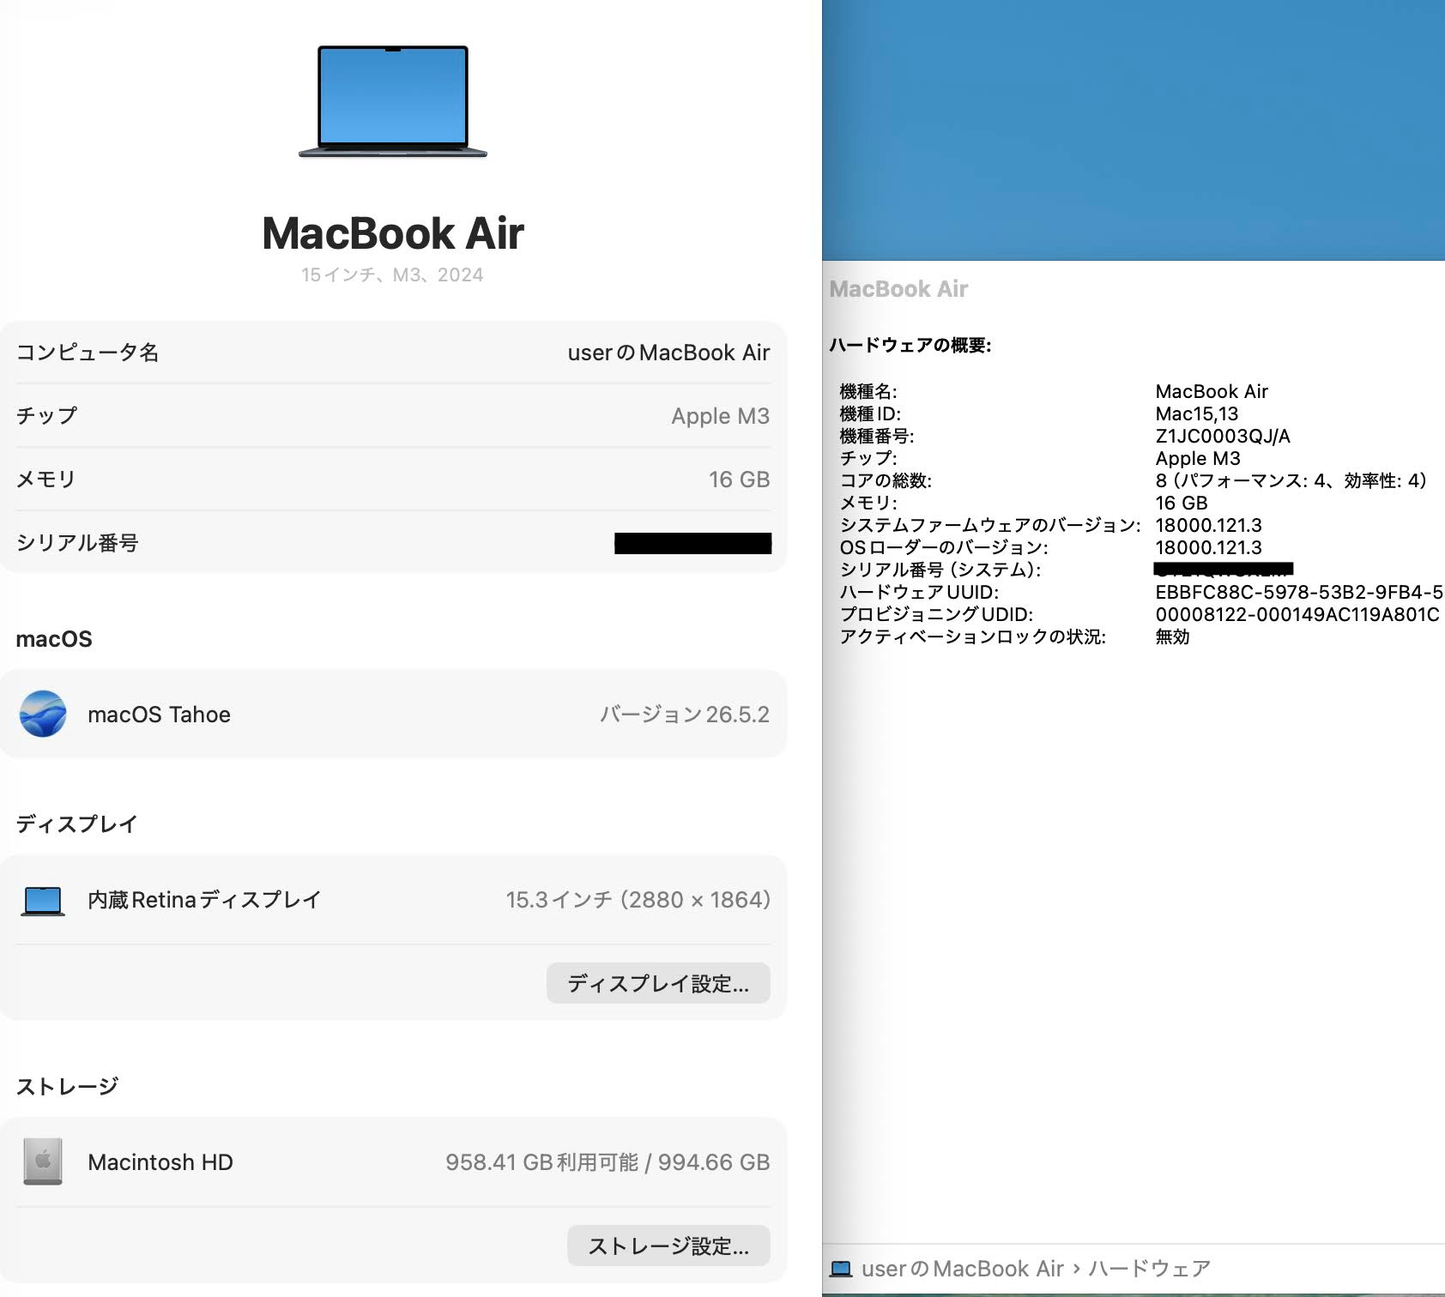
Task: Click the Macintosh HD name
Action: [160, 1162]
